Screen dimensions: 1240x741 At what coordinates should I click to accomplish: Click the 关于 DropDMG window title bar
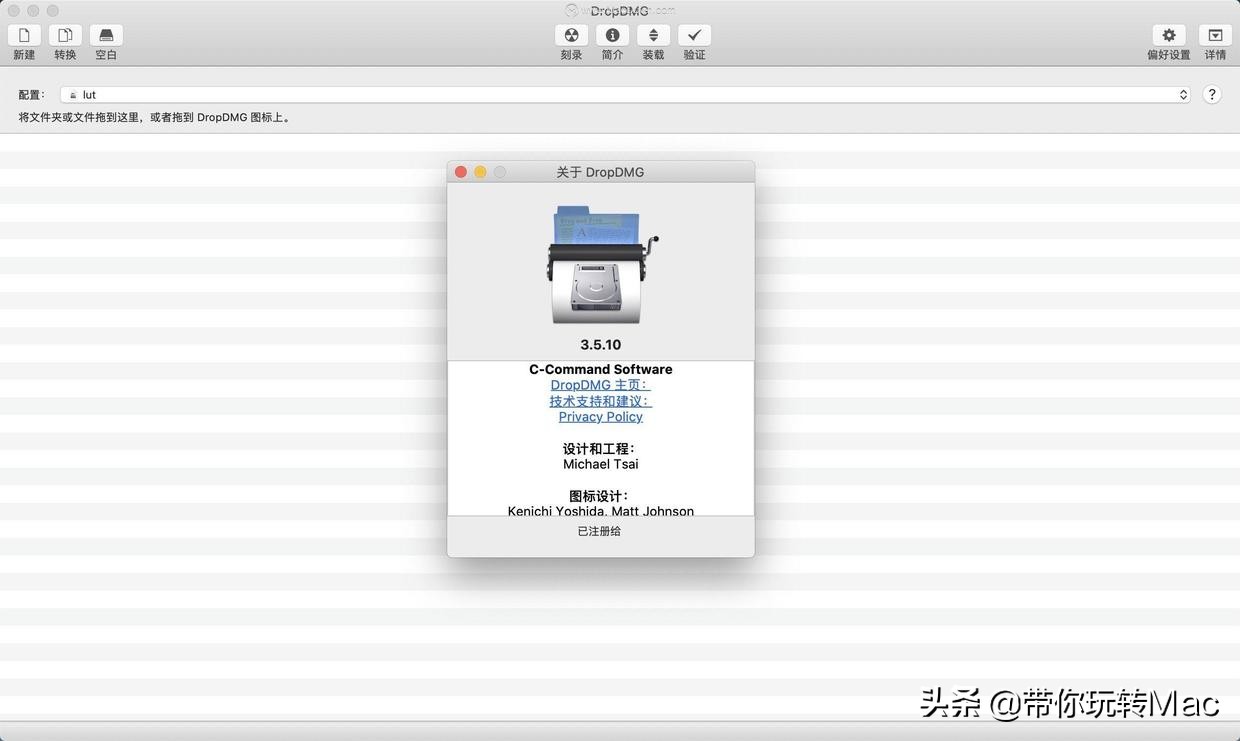coord(600,171)
